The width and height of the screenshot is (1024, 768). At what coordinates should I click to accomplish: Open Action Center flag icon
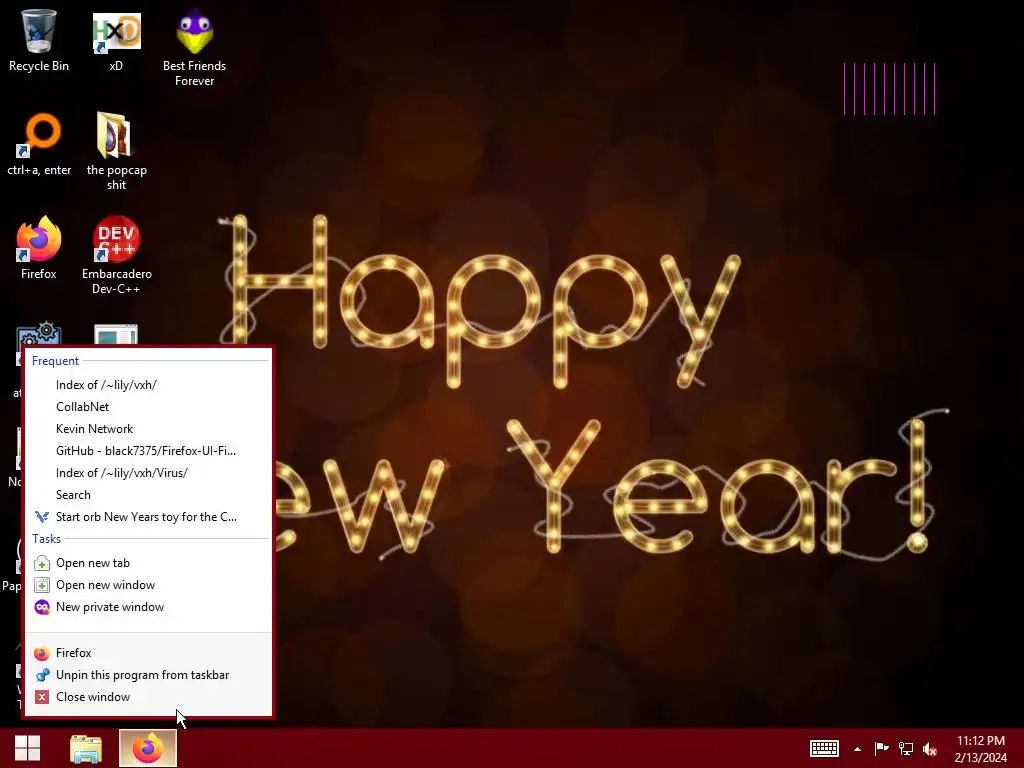tap(881, 748)
